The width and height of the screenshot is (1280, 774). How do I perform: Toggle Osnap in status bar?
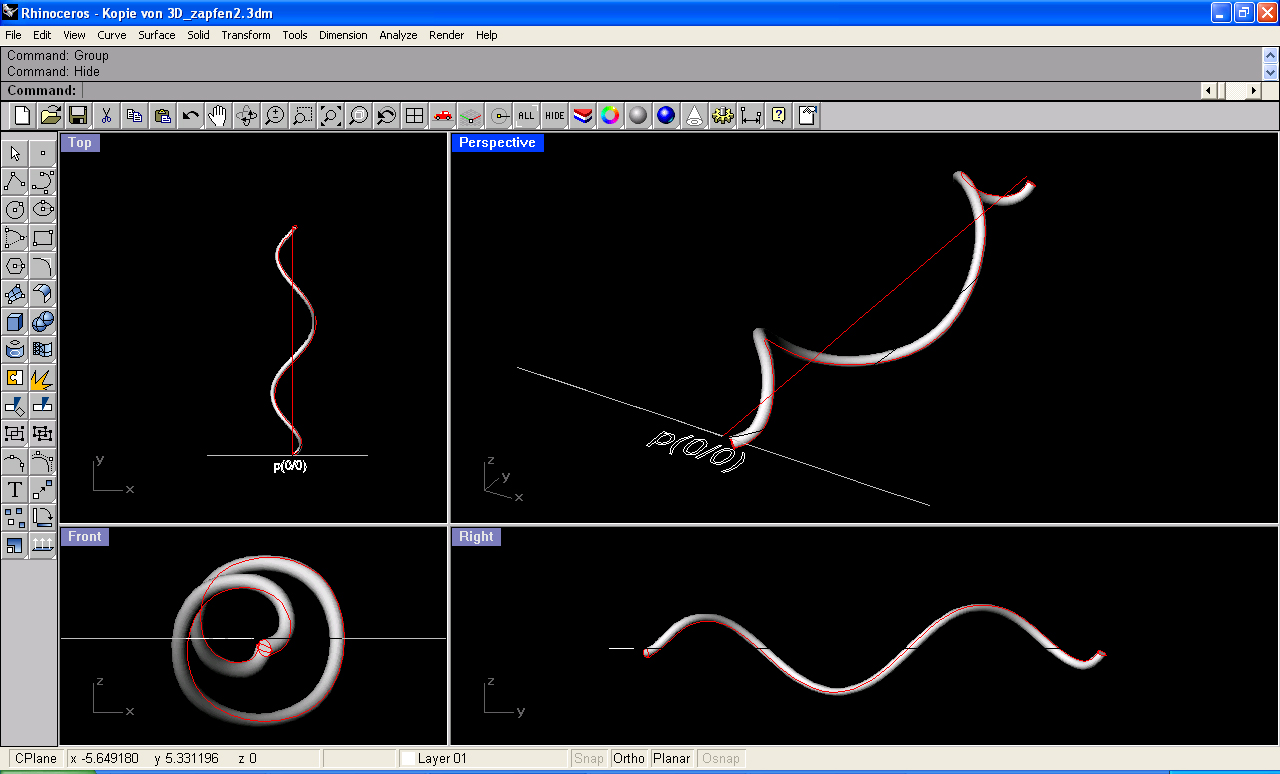[721, 759]
